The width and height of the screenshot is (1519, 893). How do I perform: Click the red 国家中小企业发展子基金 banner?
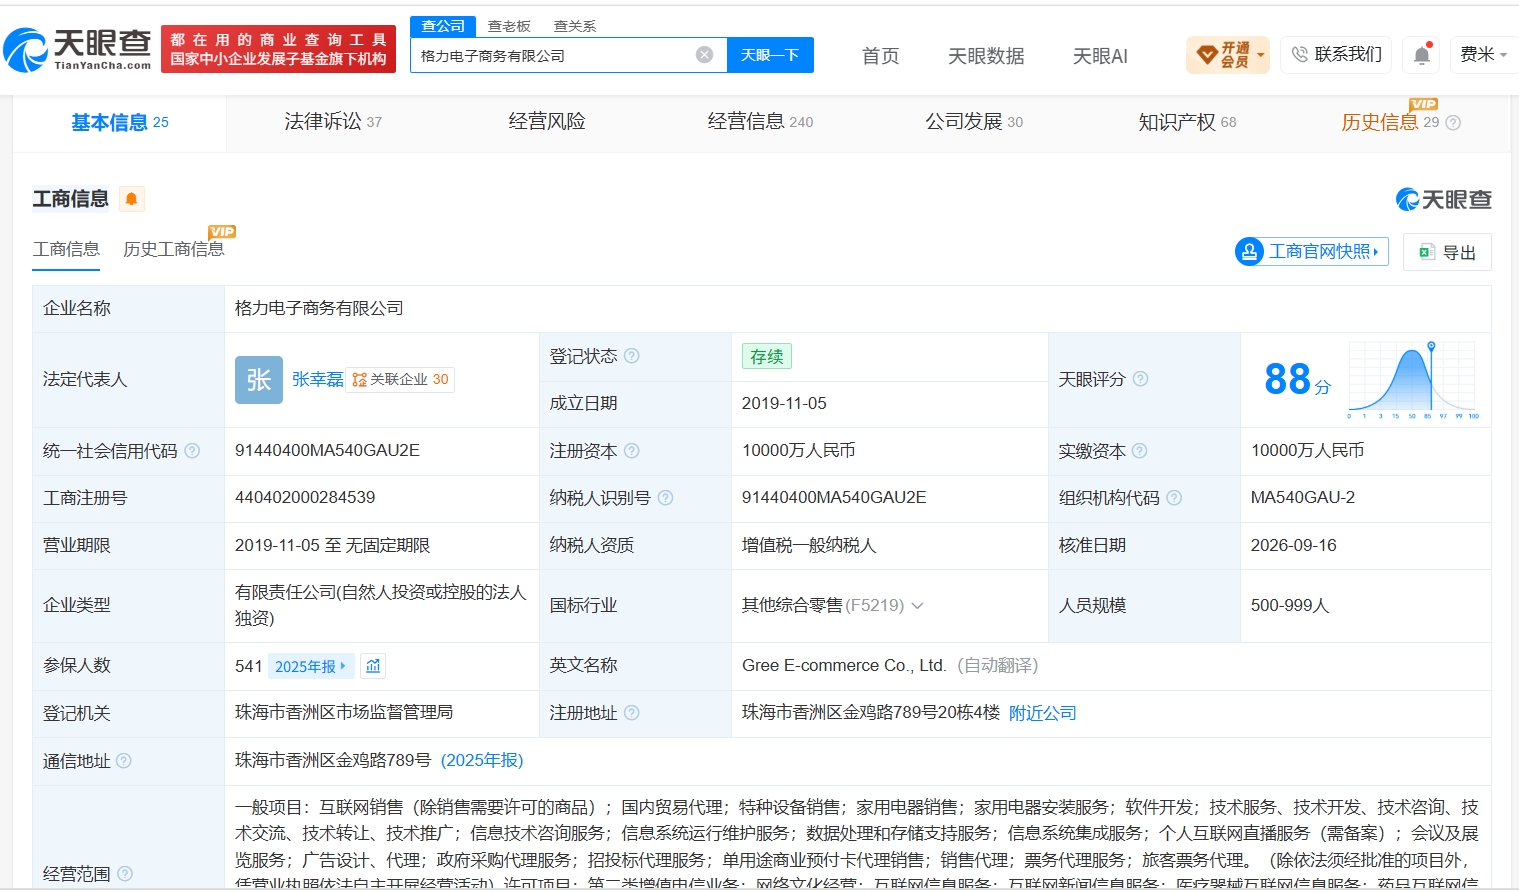pos(278,49)
